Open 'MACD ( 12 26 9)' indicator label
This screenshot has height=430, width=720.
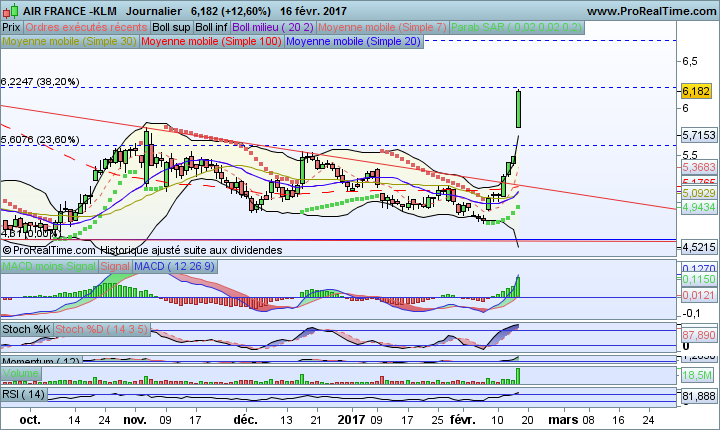[x=174, y=266]
